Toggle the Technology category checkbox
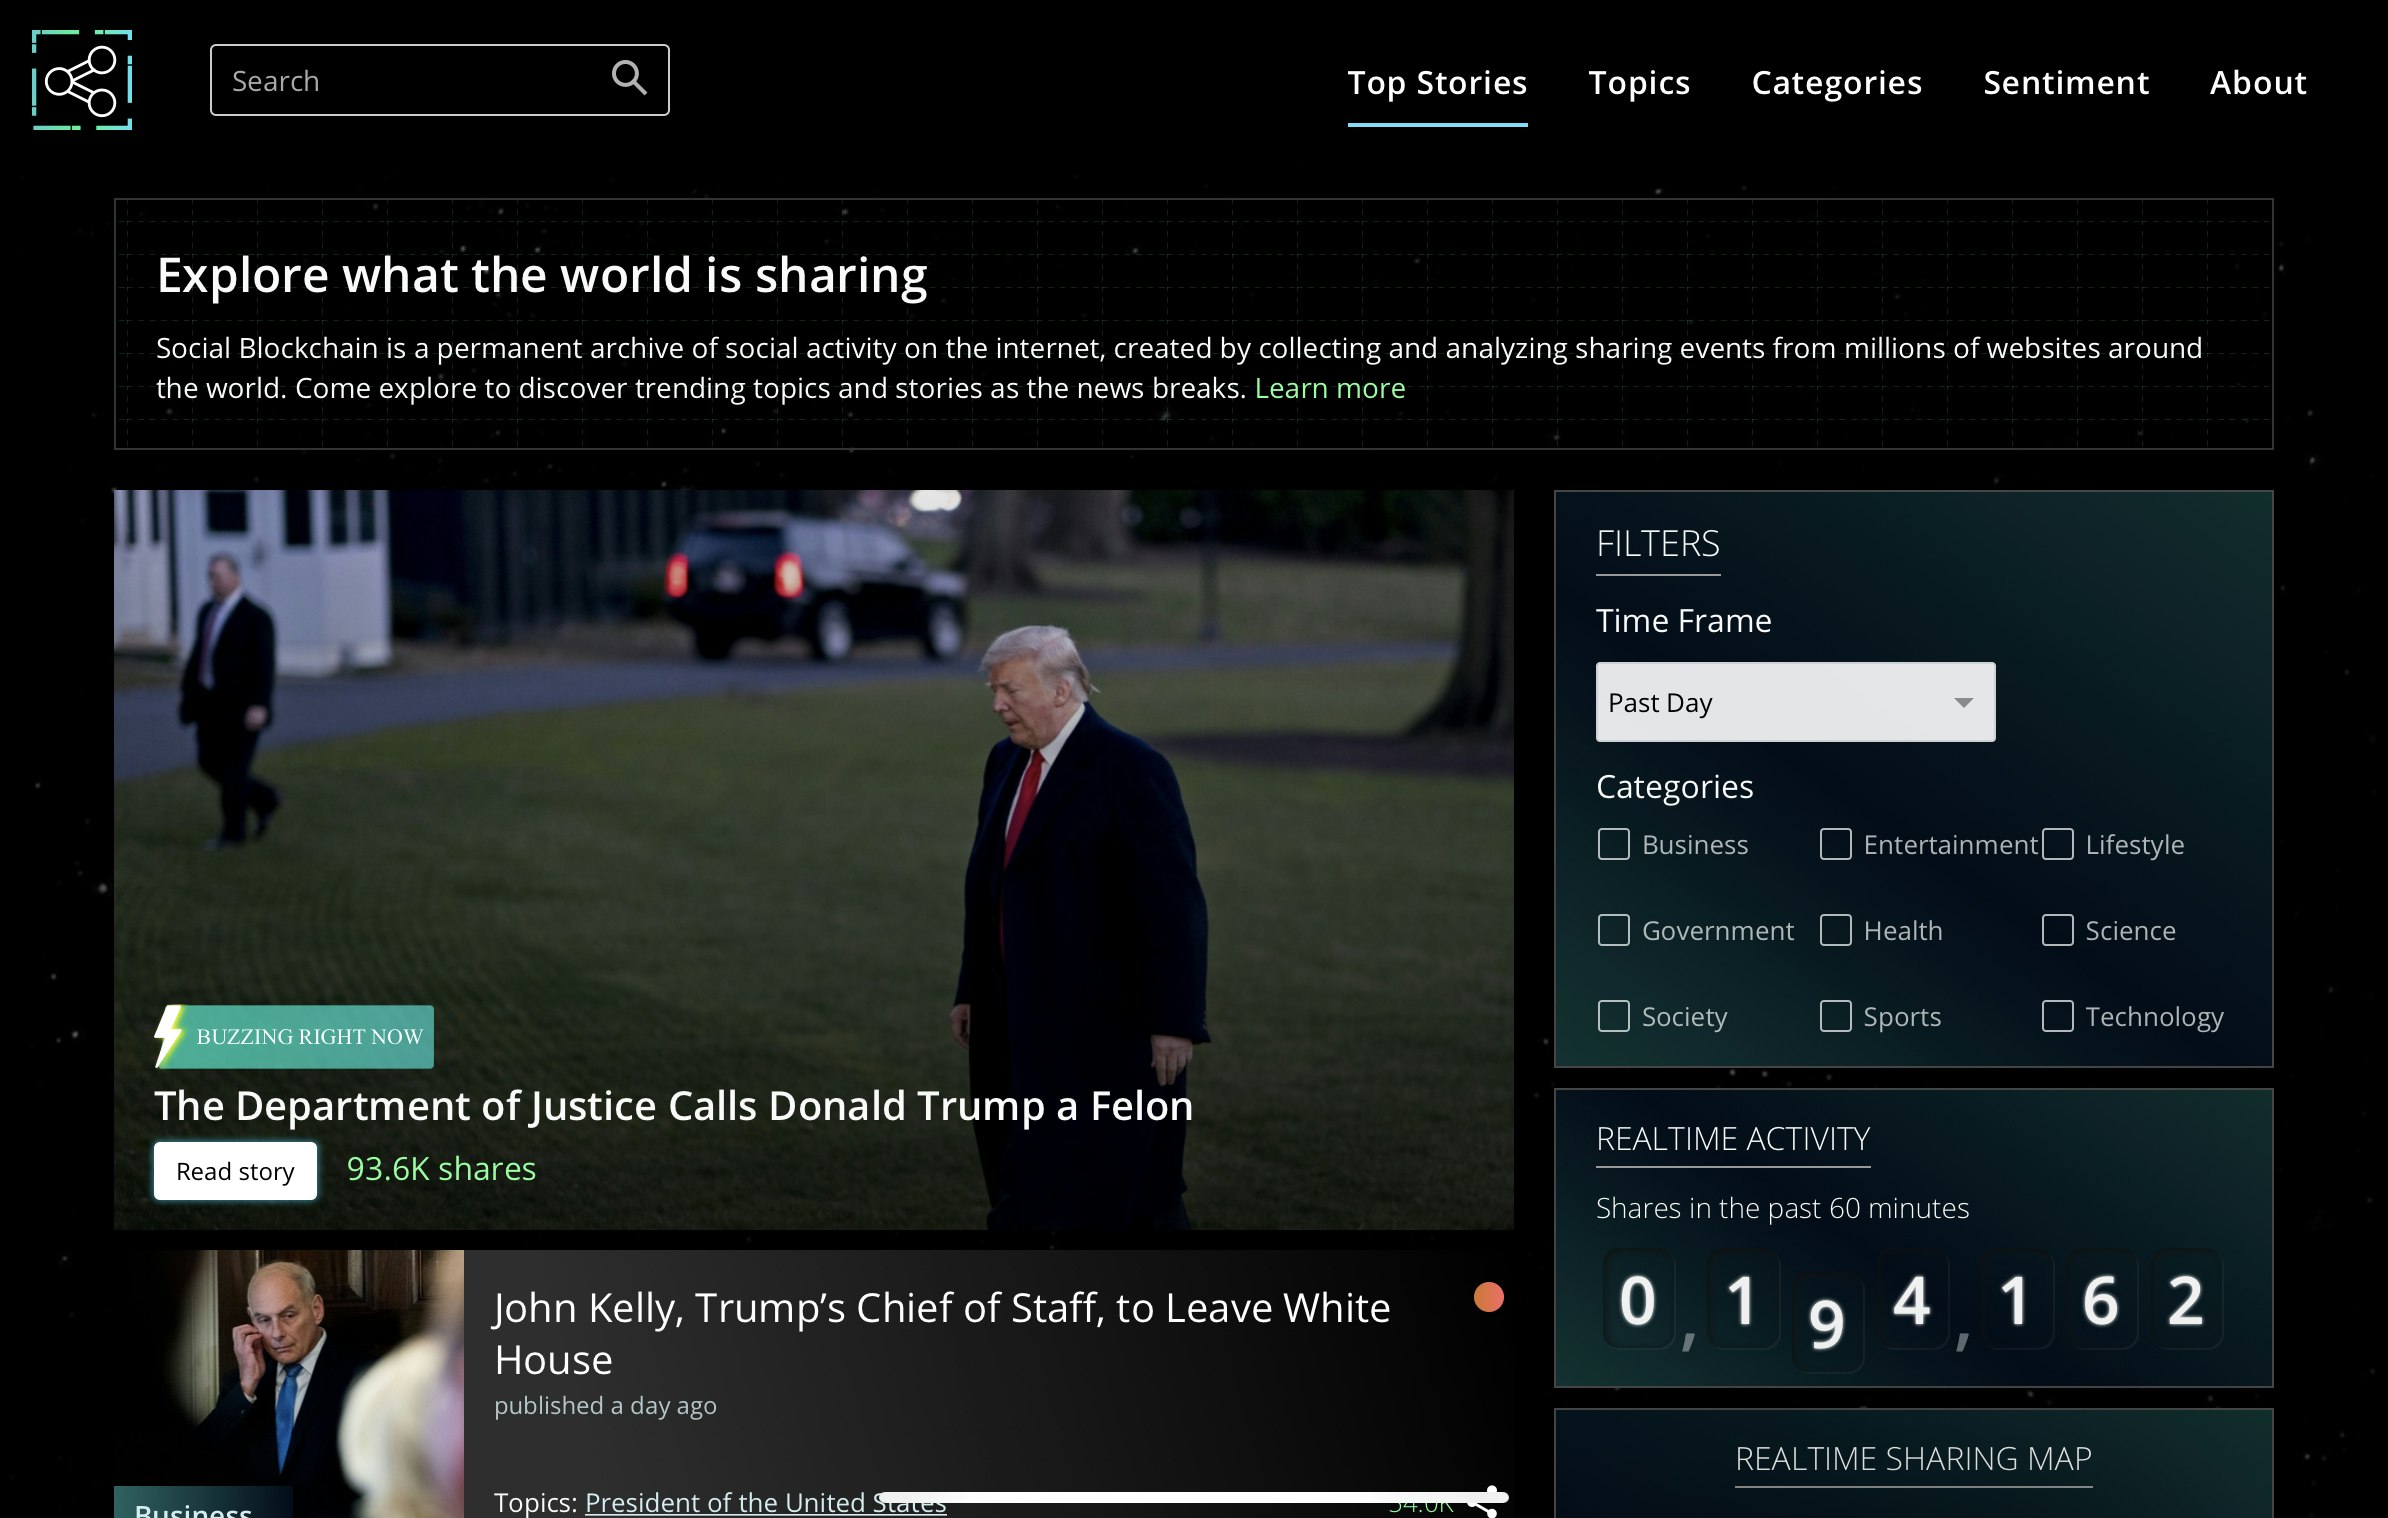 (2057, 1016)
